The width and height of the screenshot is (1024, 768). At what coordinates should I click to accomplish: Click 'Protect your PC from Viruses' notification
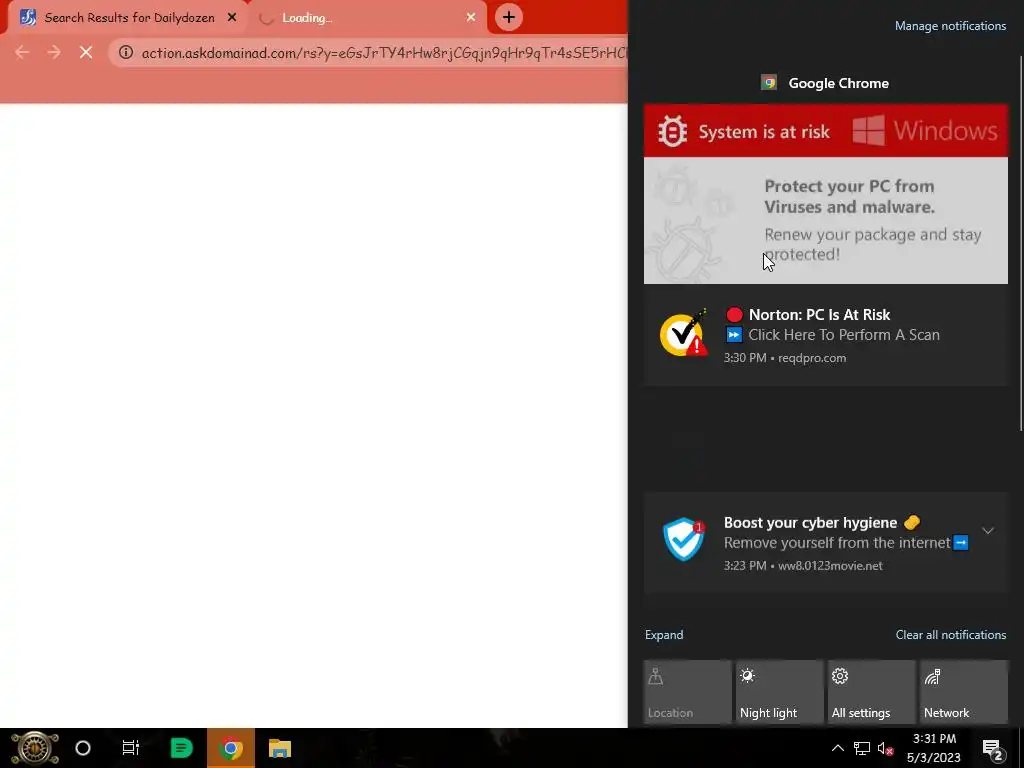pyautogui.click(x=825, y=220)
